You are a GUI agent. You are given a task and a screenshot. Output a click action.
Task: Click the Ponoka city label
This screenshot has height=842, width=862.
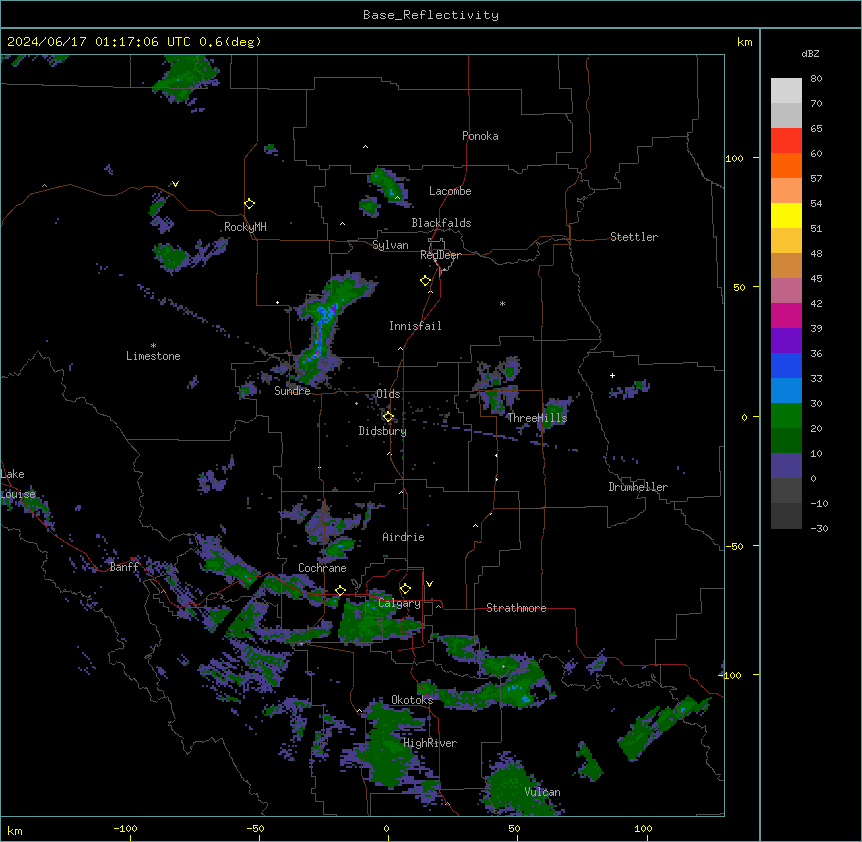tap(480, 136)
